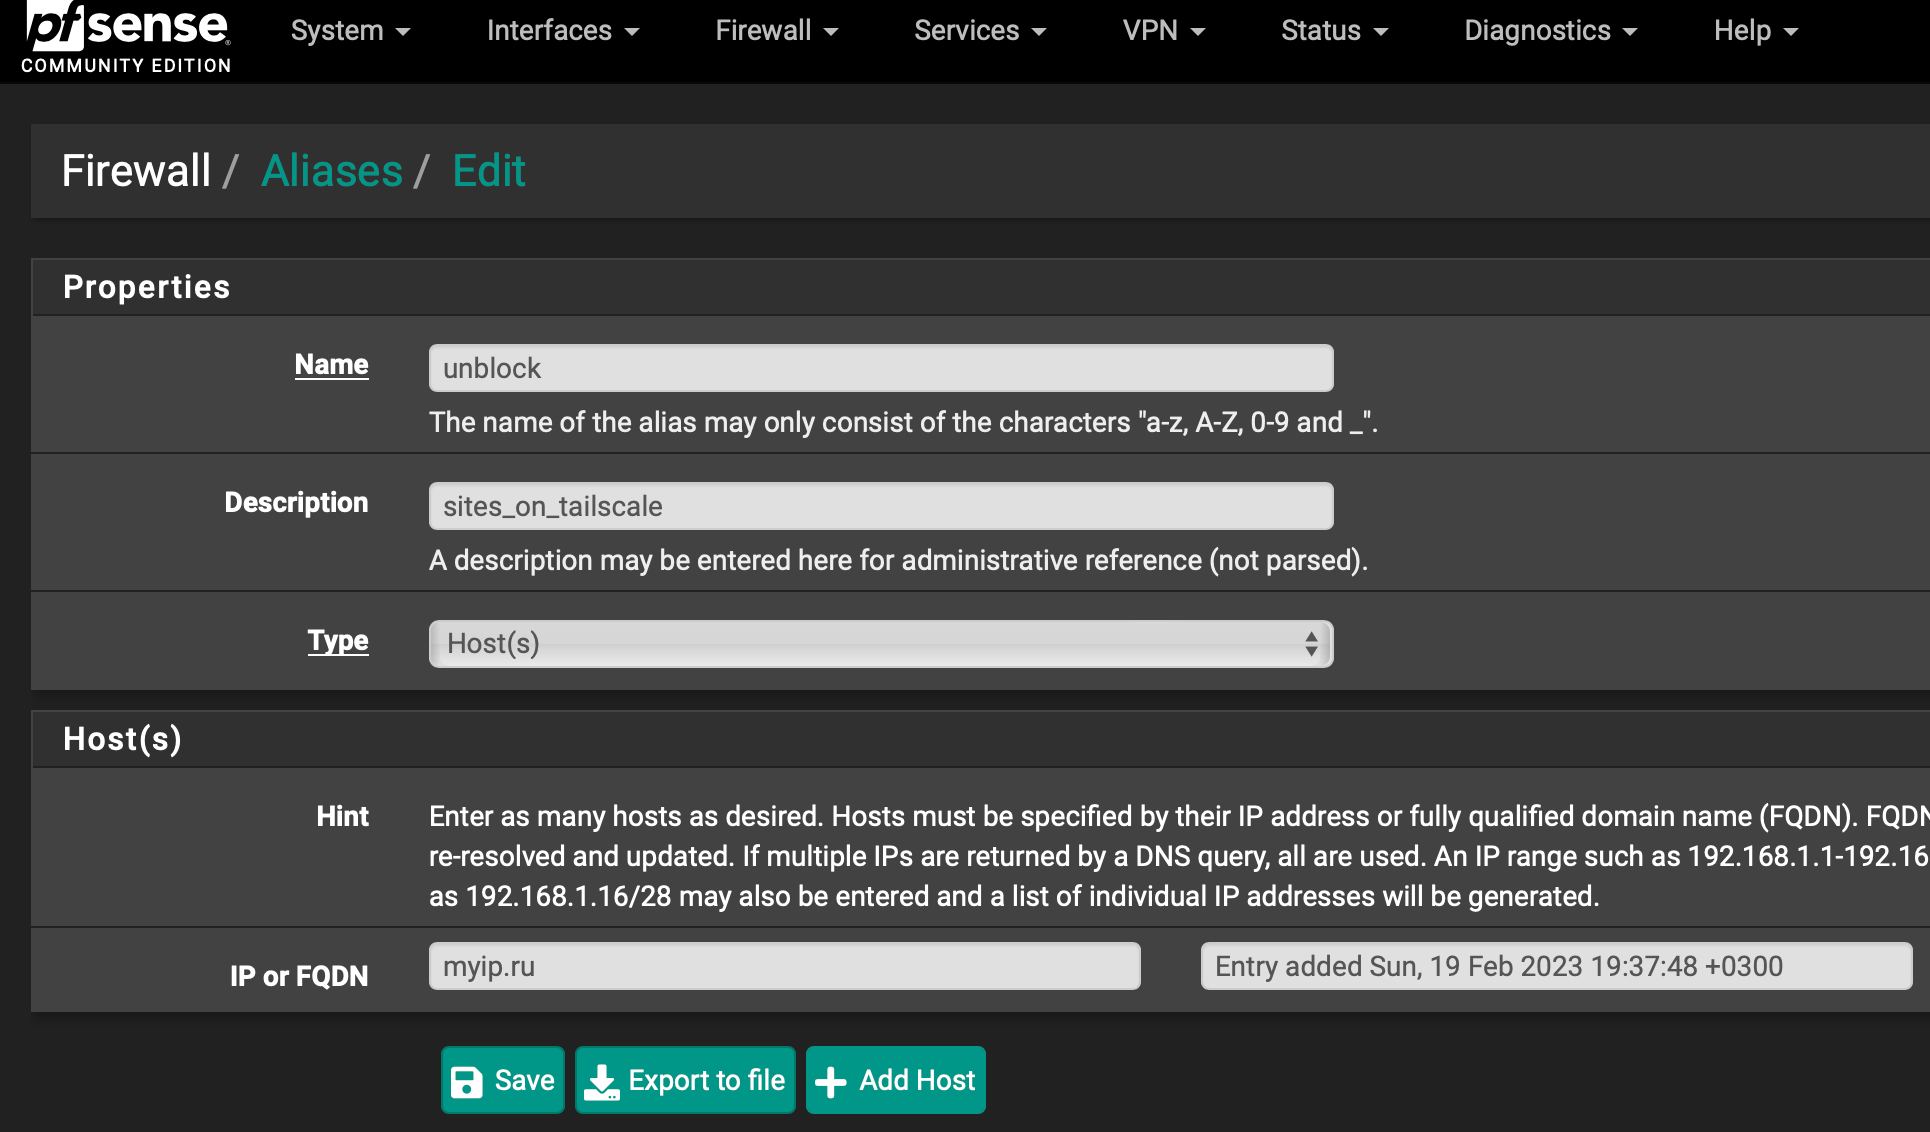
Task: Open the System menu
Action: 350,31
